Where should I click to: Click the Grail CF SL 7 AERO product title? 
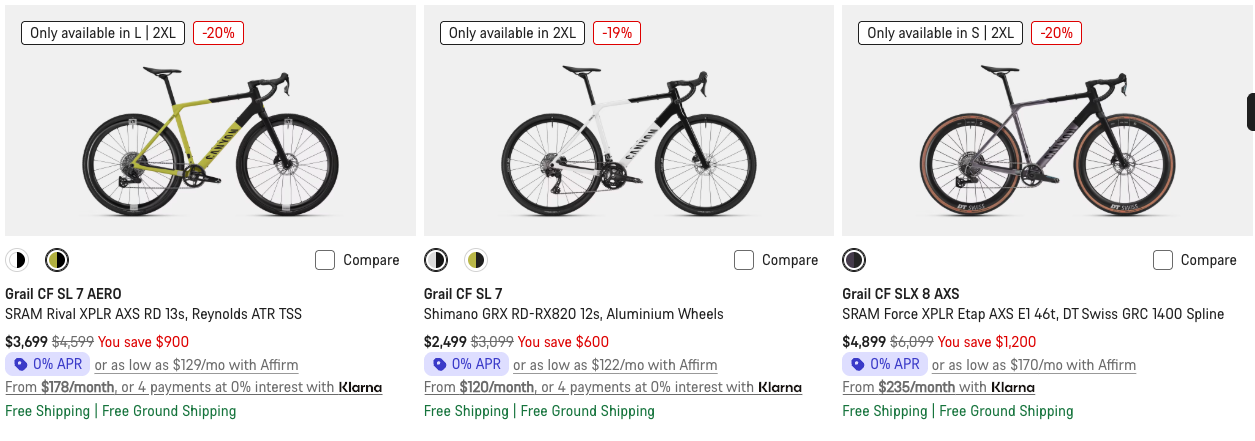click(x=63, y=294)
